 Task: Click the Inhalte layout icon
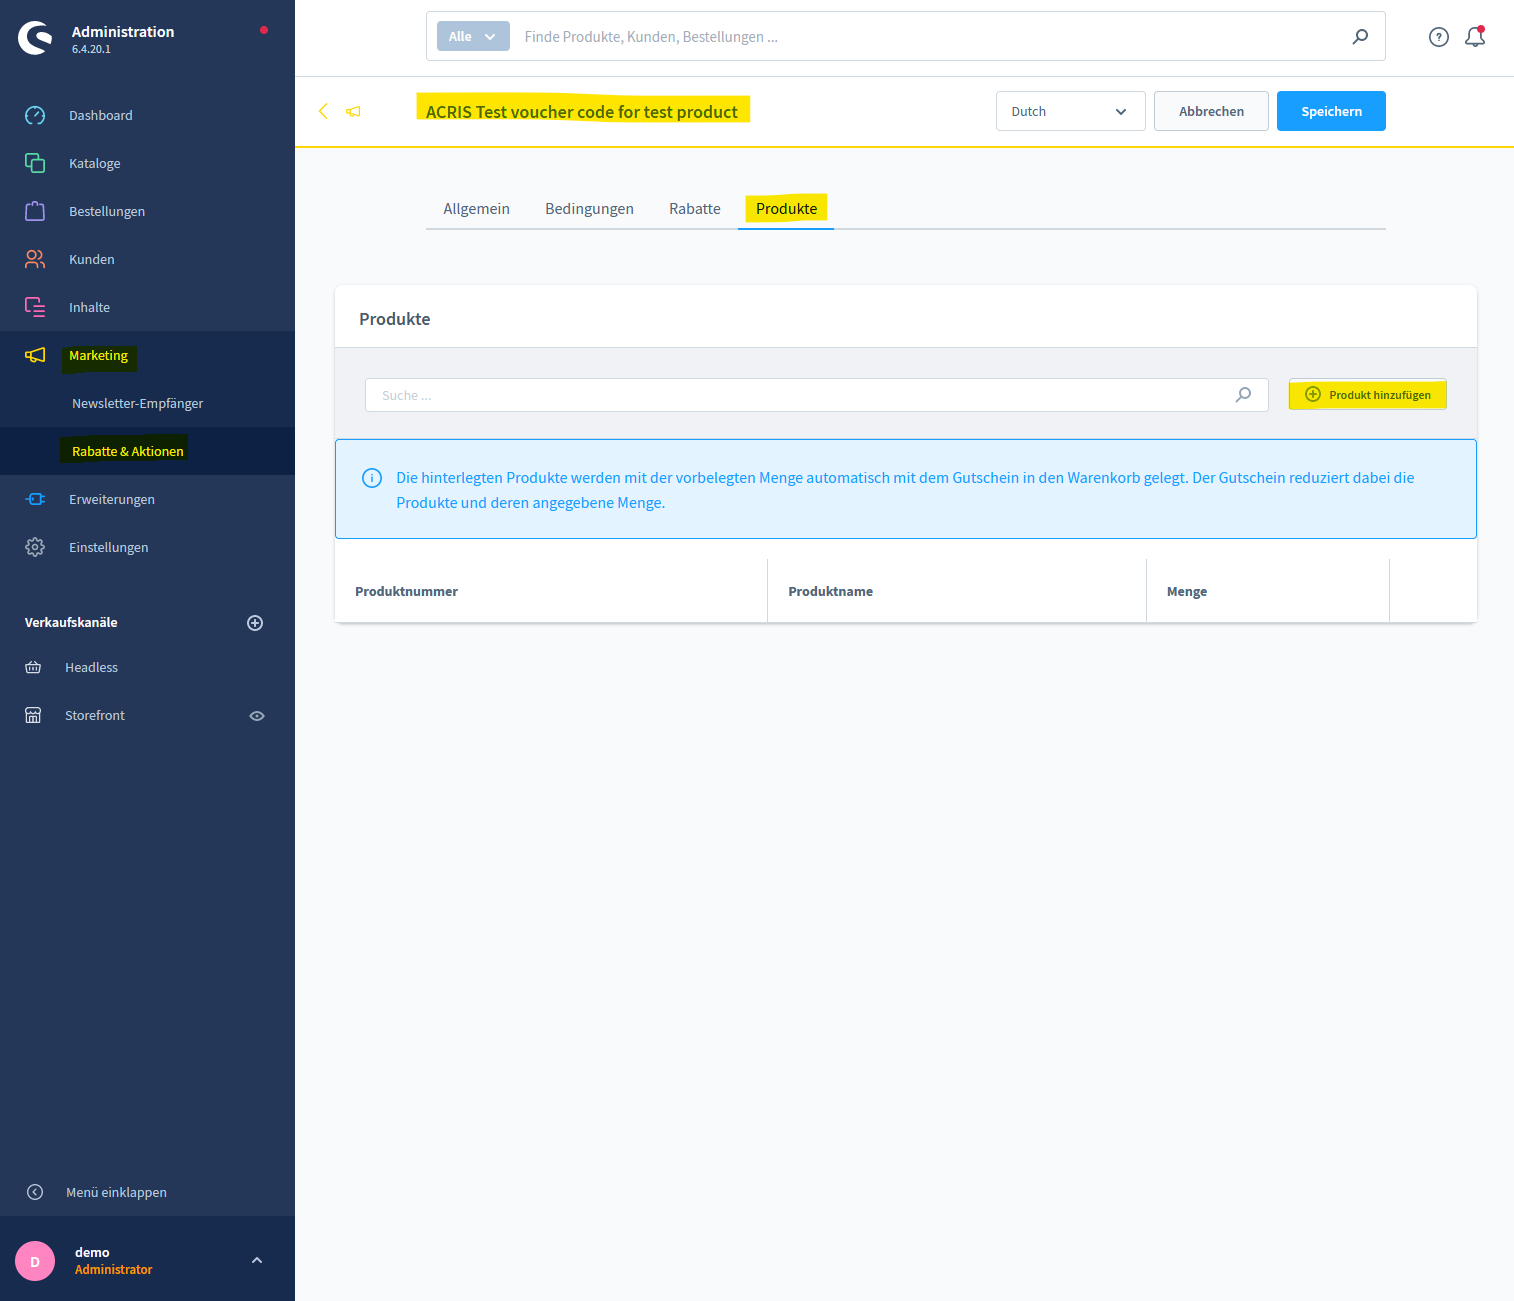tap(35, 307)
